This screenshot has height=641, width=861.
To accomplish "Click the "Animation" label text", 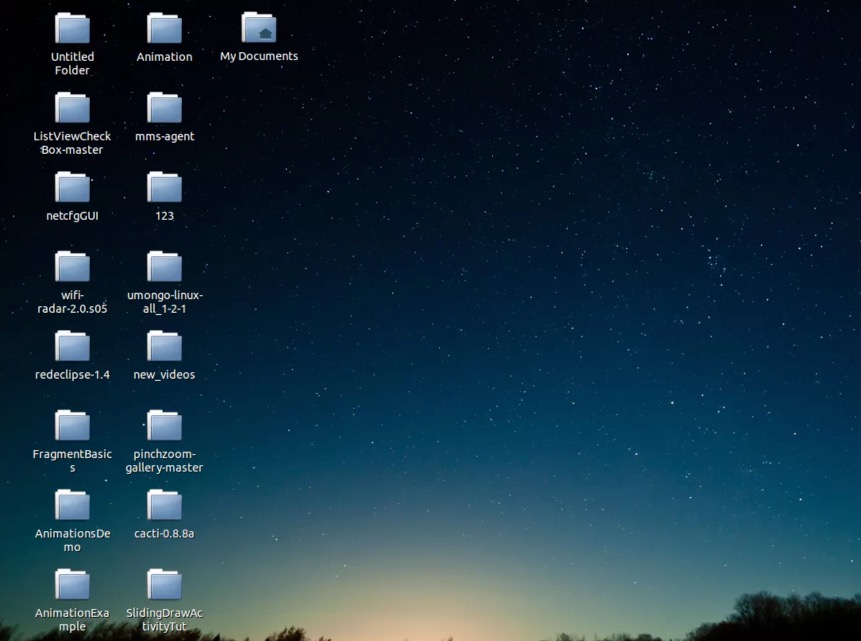I will click(x=164, y=57).
